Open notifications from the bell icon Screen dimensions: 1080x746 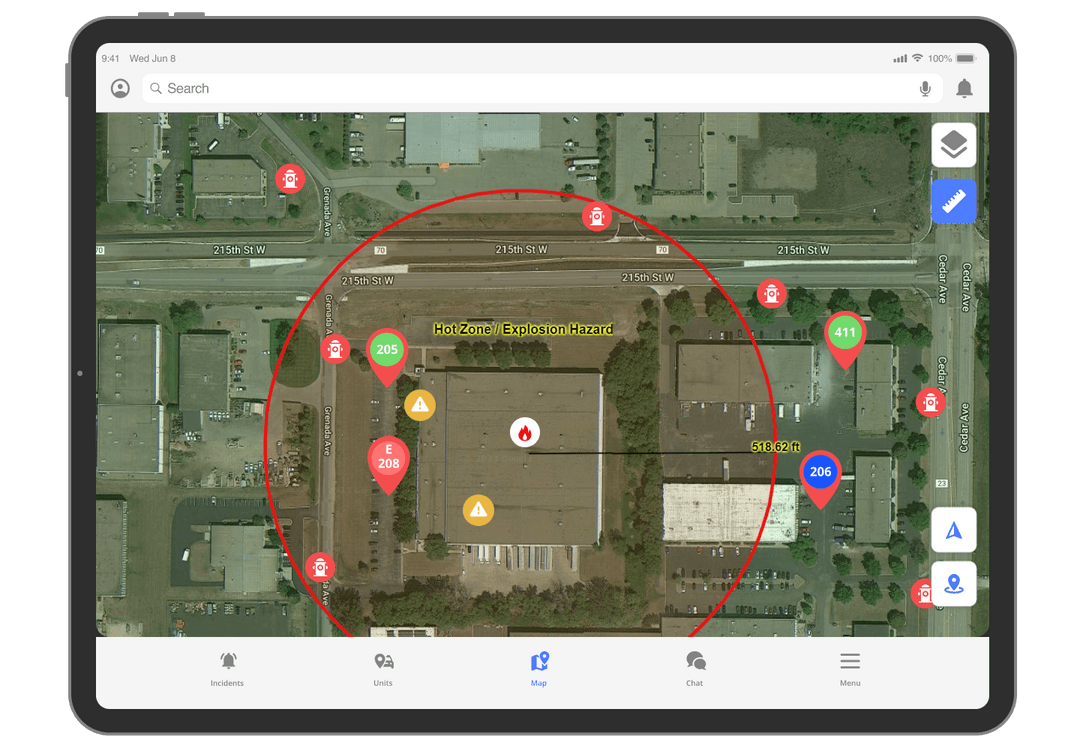[964, 88]
